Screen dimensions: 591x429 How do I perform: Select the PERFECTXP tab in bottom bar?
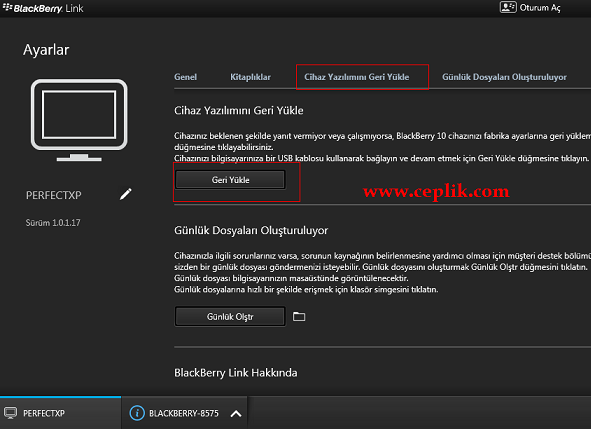coord(60,413)
